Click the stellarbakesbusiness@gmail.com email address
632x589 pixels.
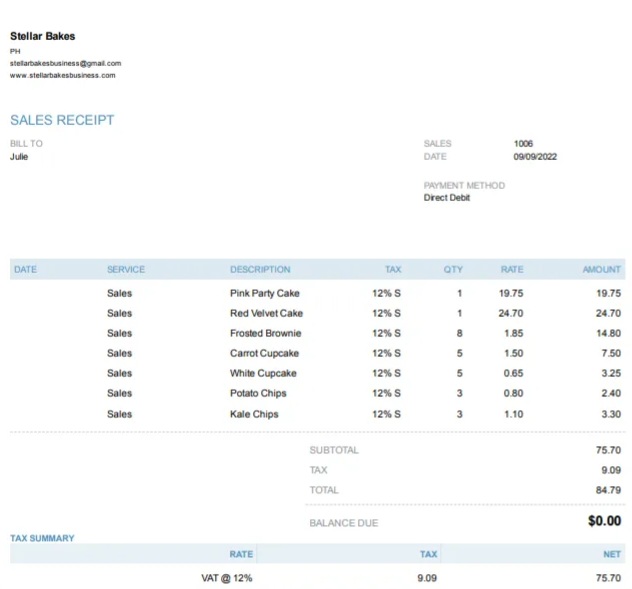(x=66, y=63)
